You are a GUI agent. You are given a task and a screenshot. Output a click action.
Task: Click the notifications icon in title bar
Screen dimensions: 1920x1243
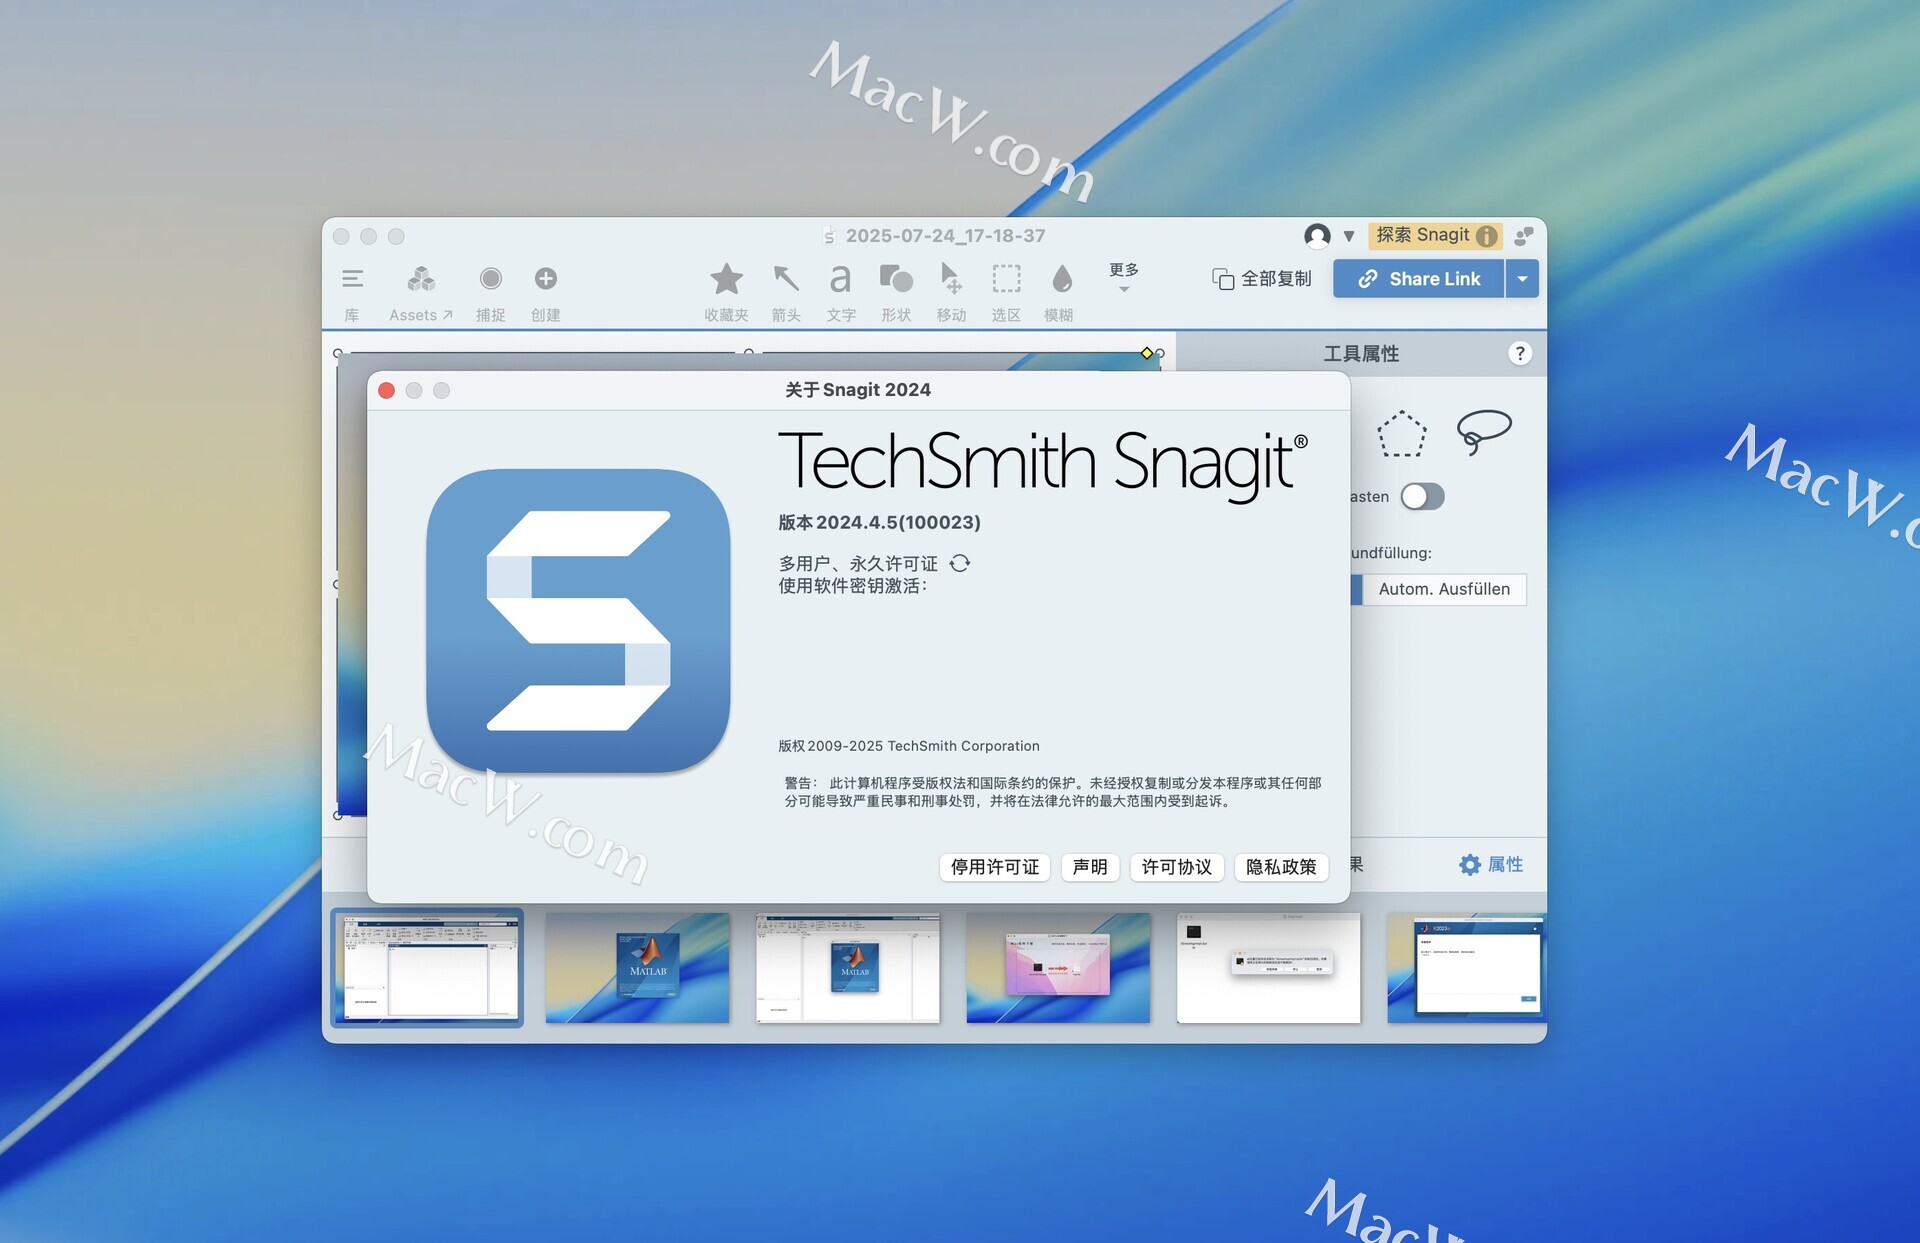pos(1524,236)
